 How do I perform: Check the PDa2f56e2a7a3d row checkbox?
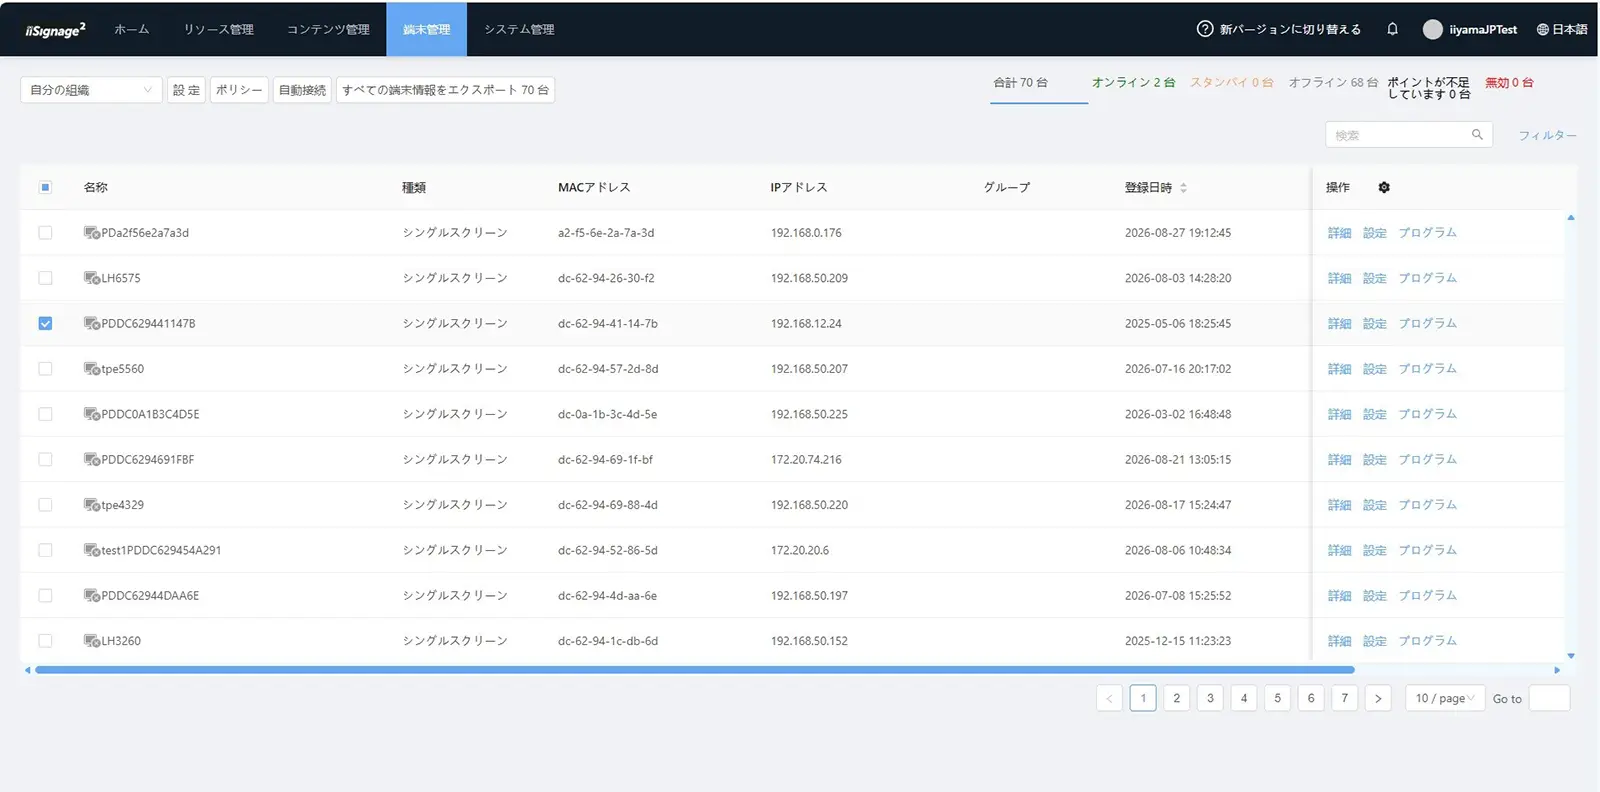click(45, 232)
